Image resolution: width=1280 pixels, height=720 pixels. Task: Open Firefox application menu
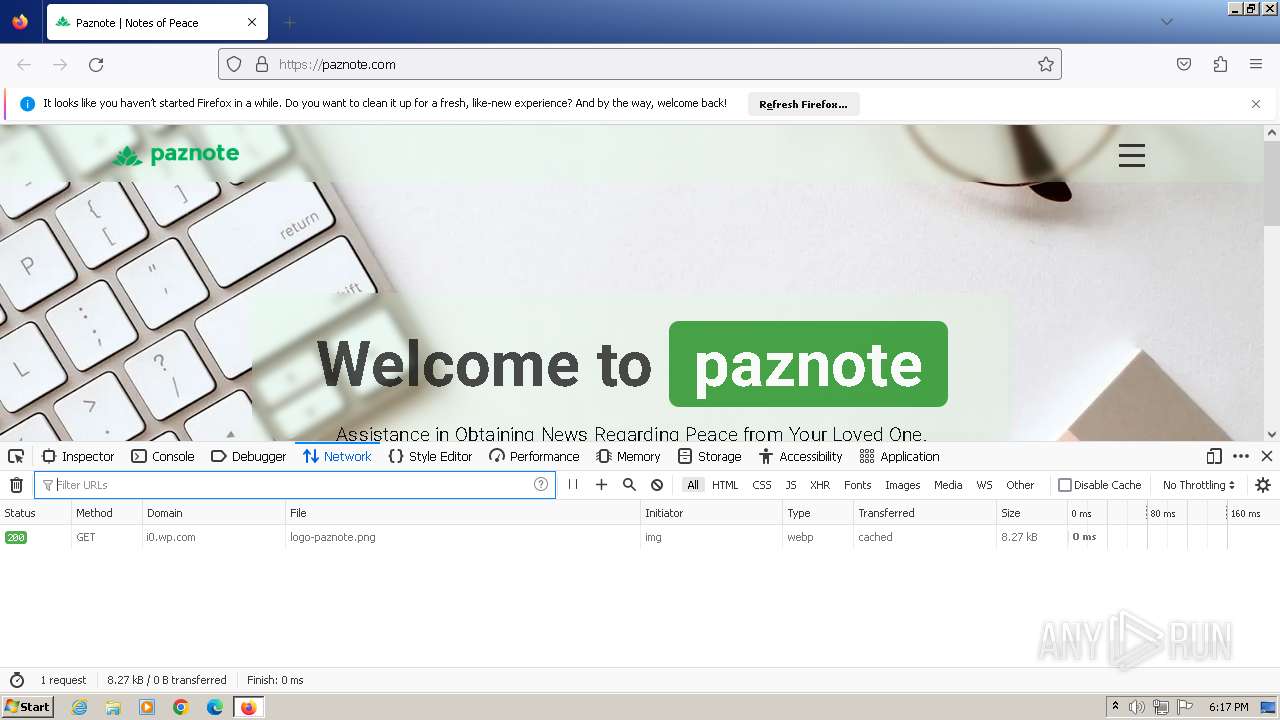[1256, 64]
